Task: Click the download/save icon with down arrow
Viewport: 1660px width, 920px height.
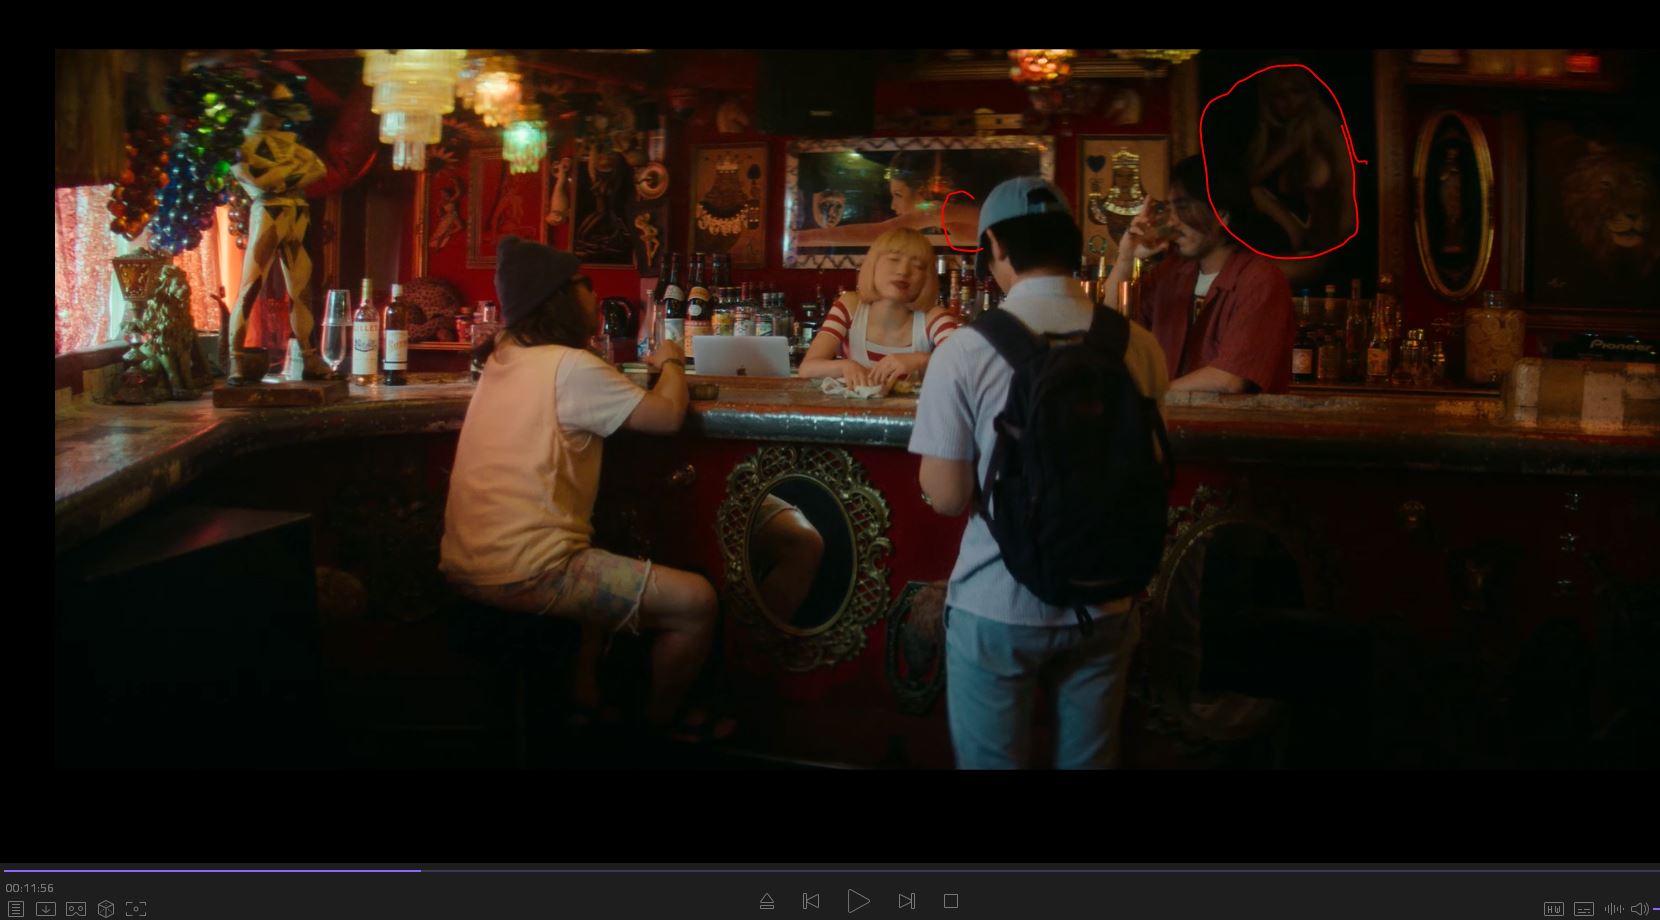Action: click(x=45, y=909)
